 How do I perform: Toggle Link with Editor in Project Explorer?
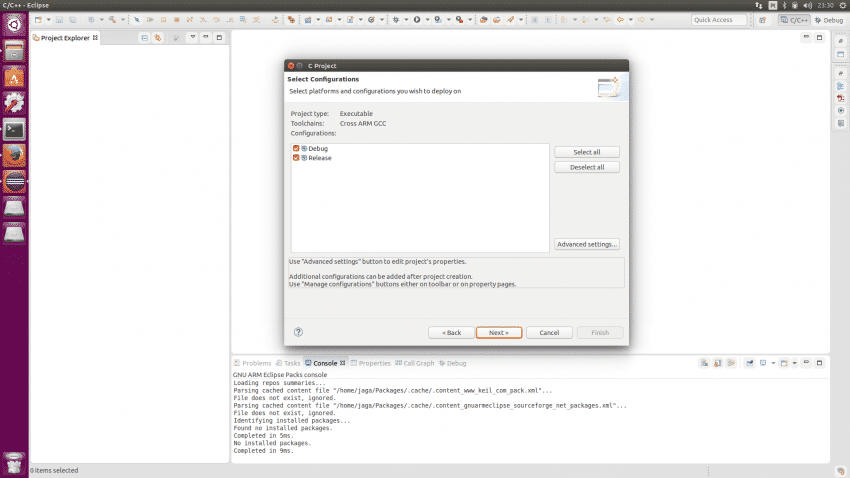pyautogui.click(x=158, y=38)
